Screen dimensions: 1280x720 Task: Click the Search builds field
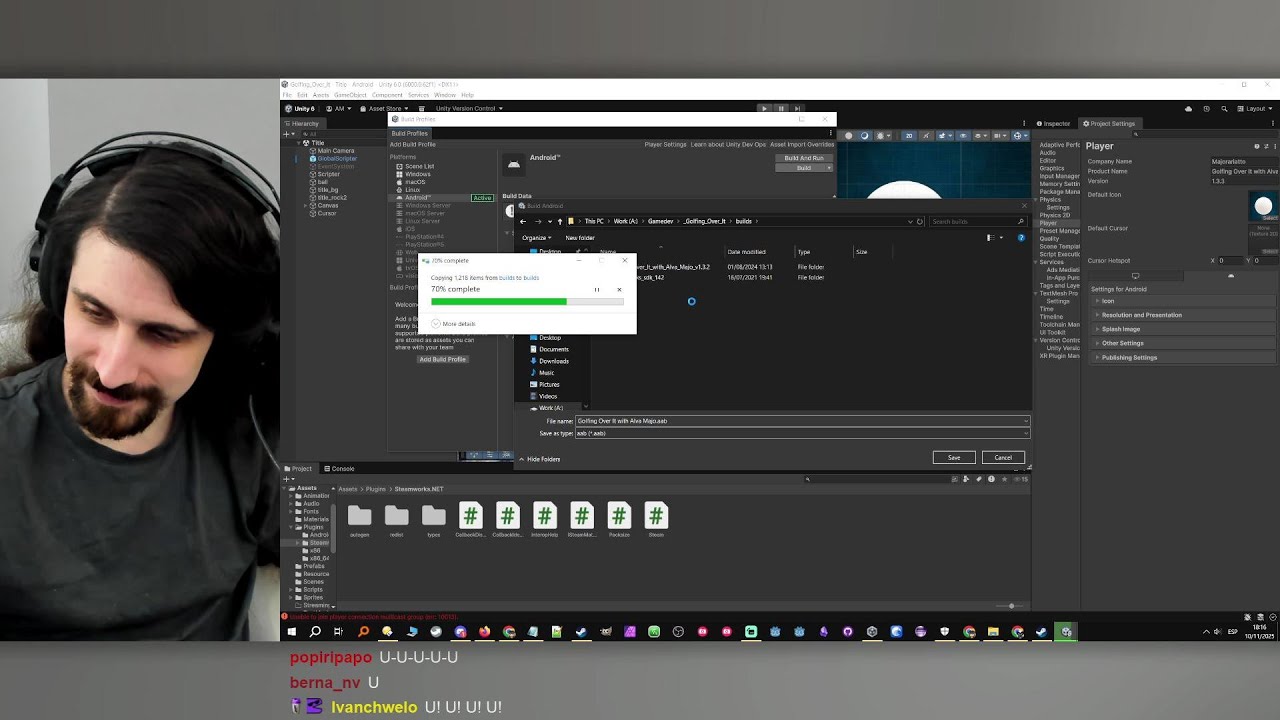point(977,221)
